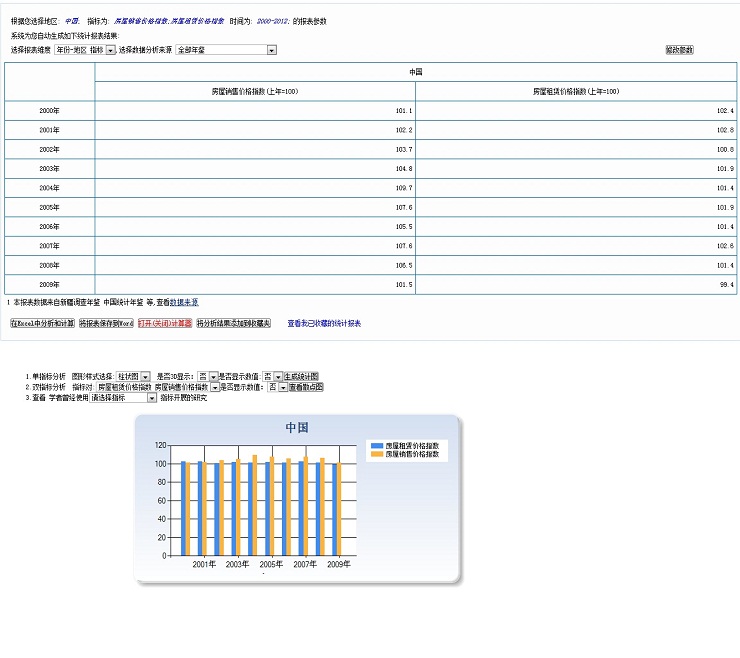Click blue 房屋租赁价格指数 legend swatch
Viewport: 740px width, 658px height.
pyautogui.click(x=376, y=445)
